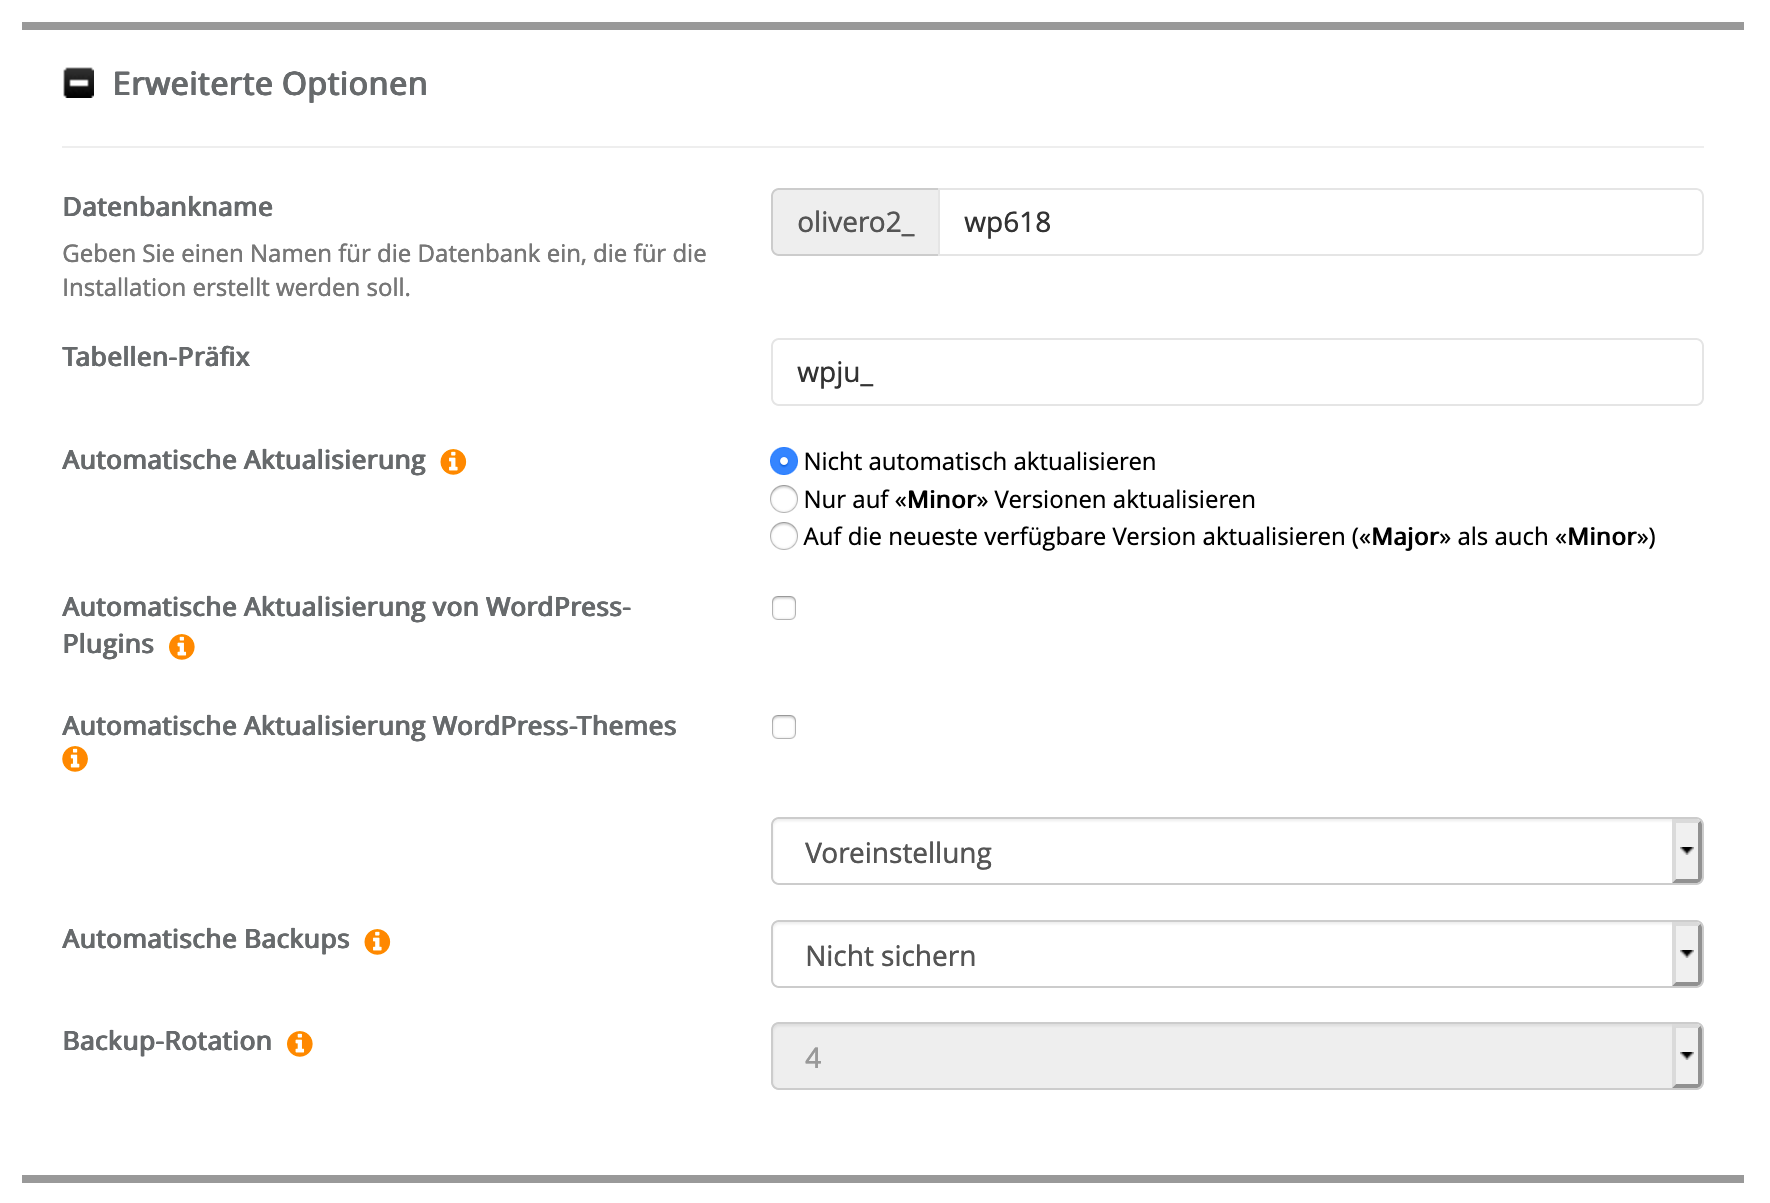Enable automatic updates for WordPress-Themes

[x=784, y=727]
